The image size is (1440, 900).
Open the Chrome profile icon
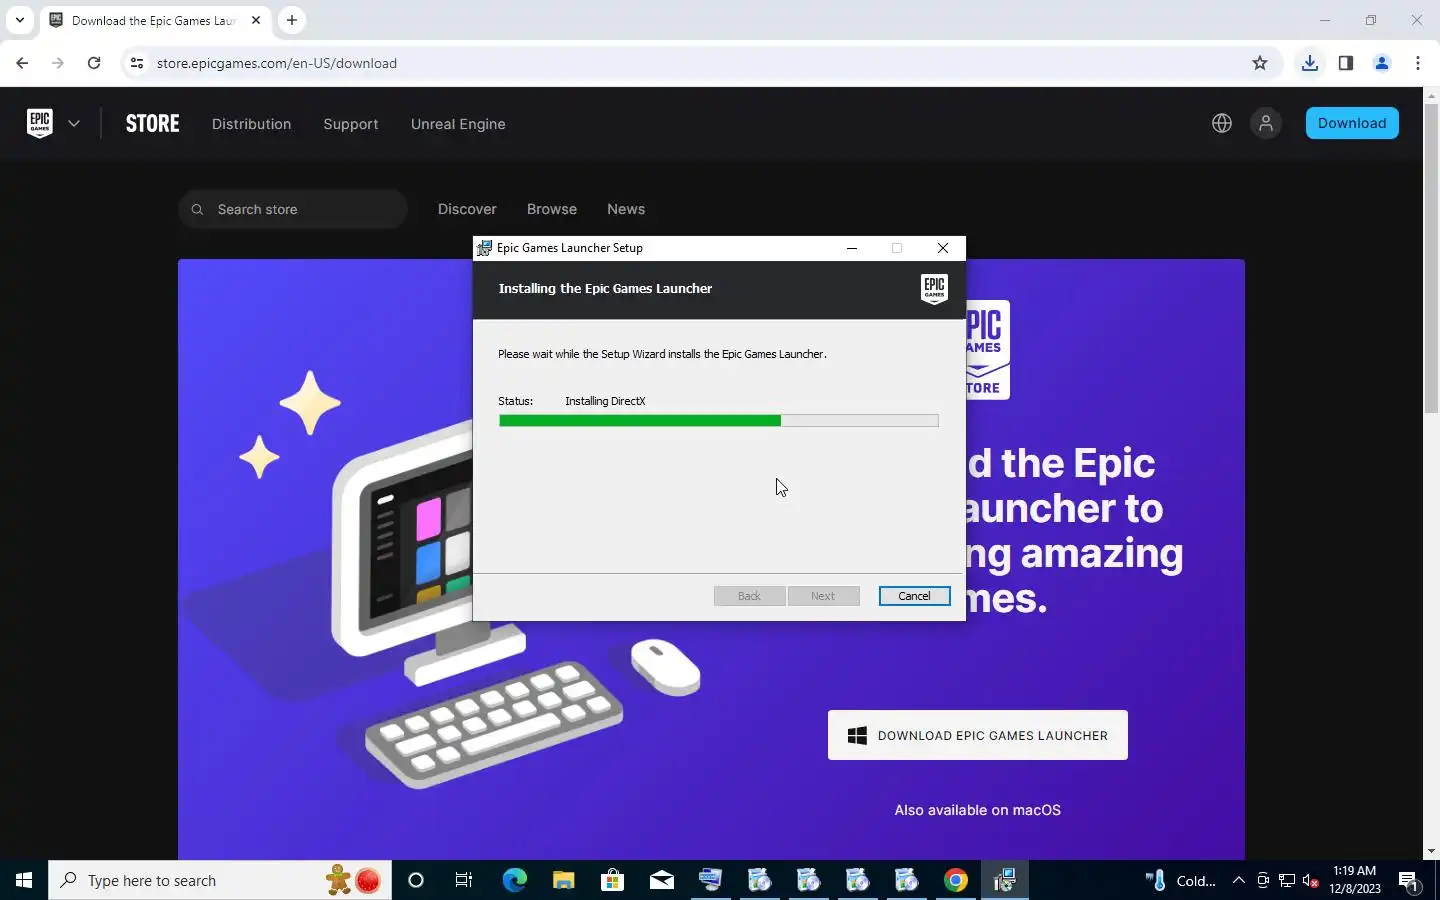1382,63
